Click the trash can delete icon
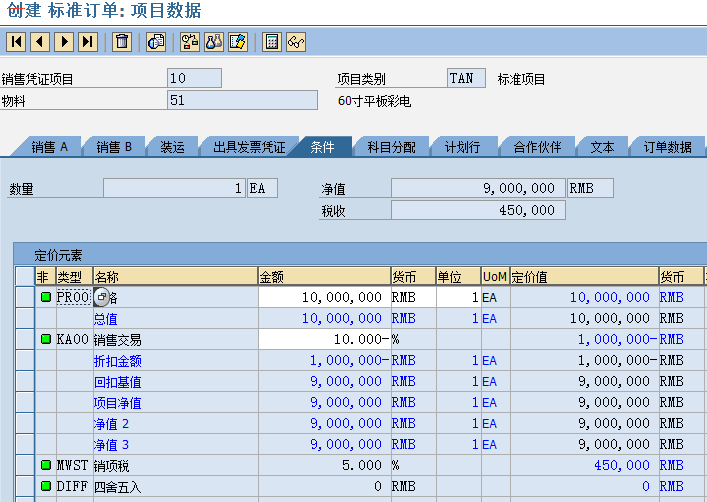The height and width of the screenshot is (502, 707). [122, 42]
